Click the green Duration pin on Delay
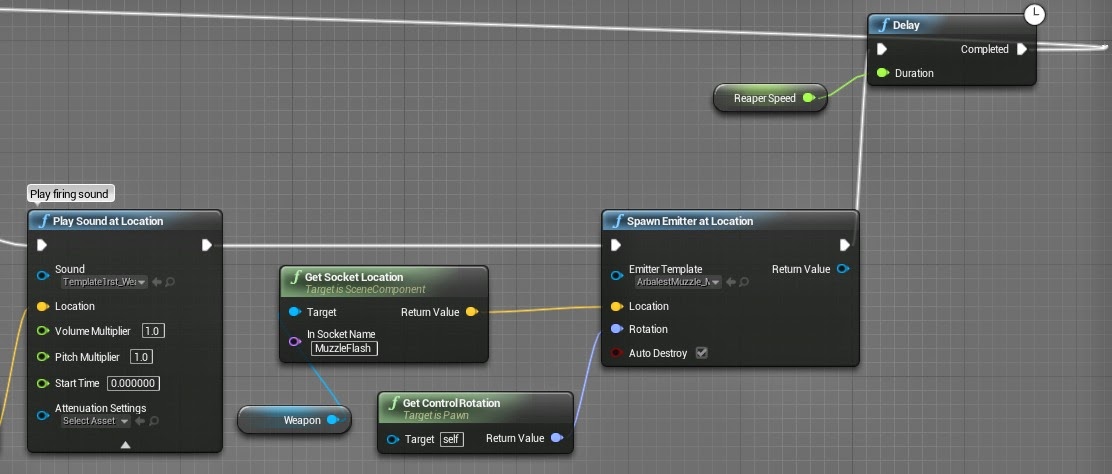 pos(882,72)
